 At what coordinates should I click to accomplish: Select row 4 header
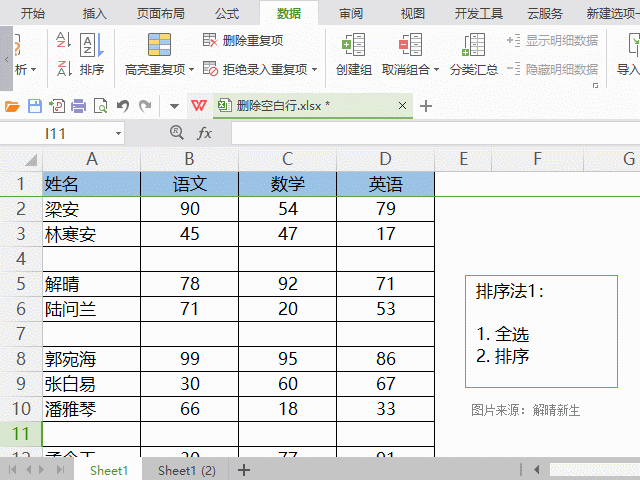click(21, 259)
